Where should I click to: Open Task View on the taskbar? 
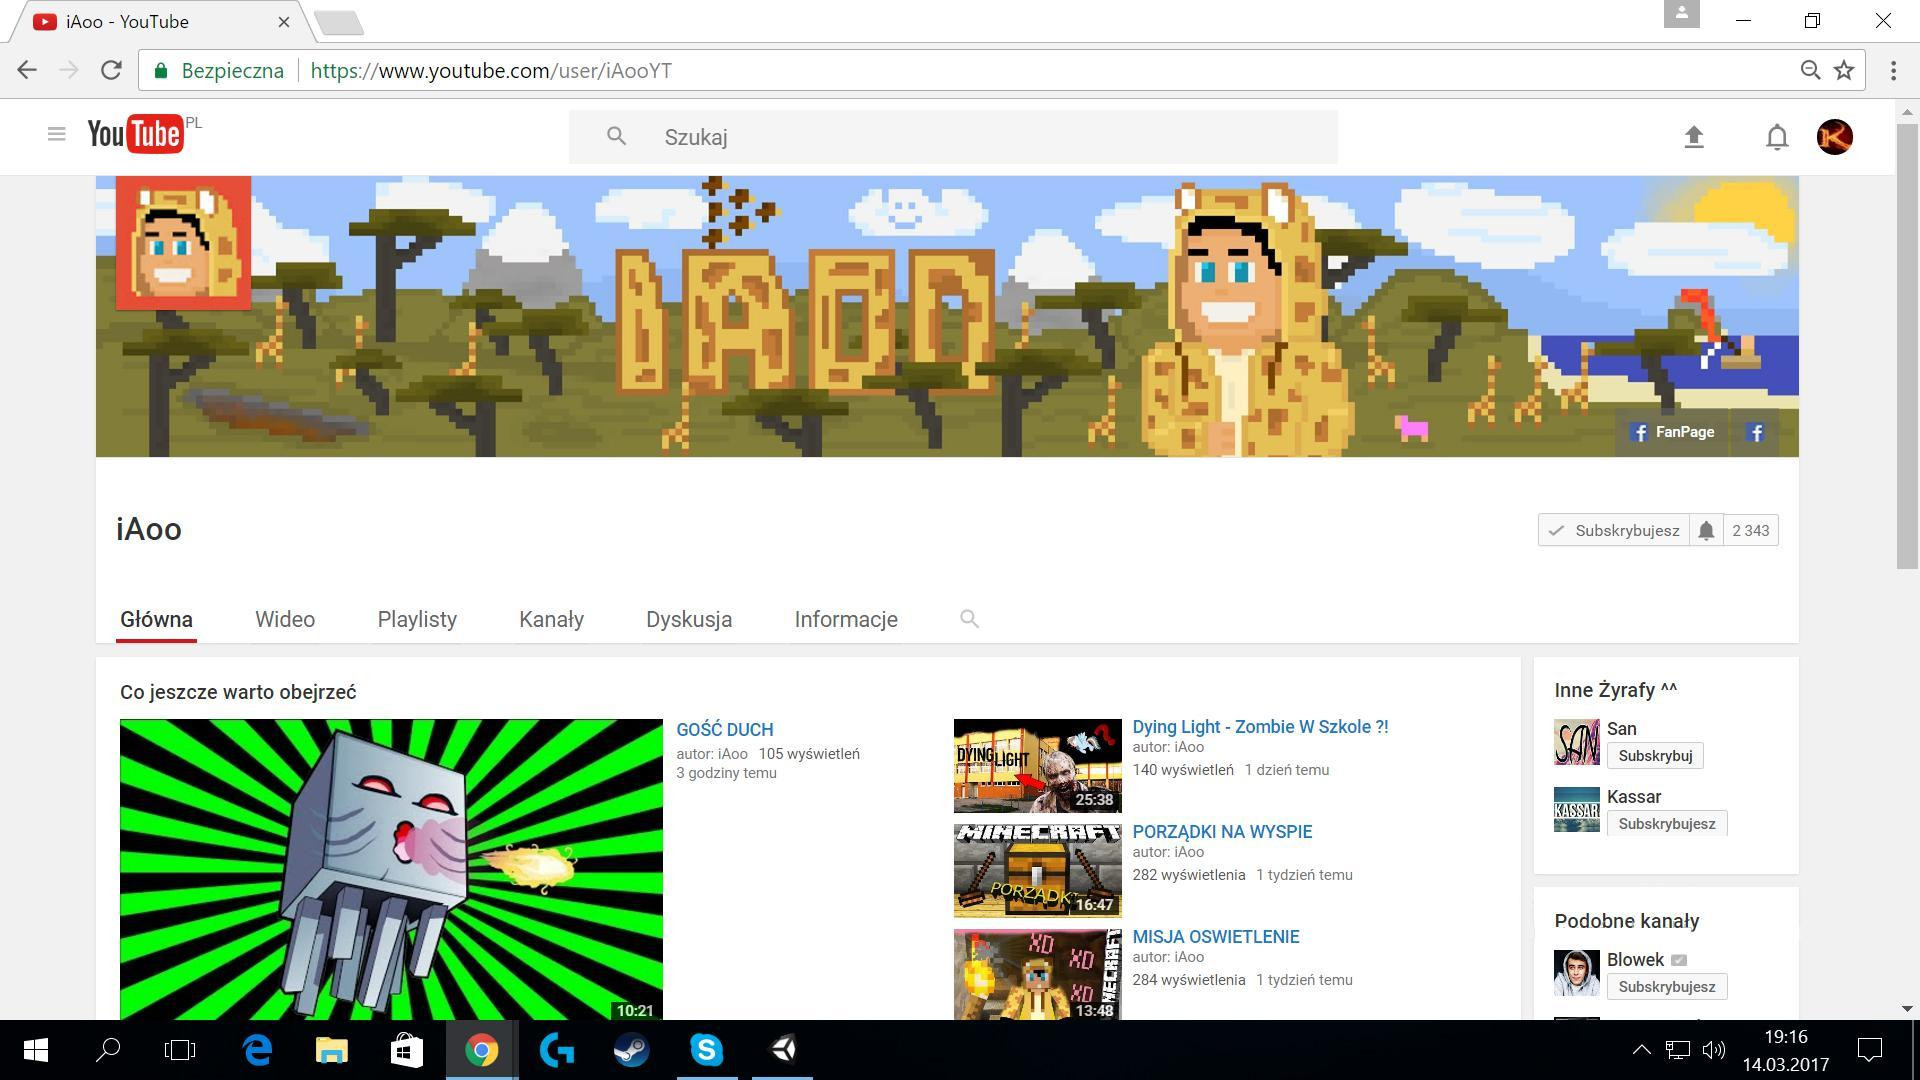pos(180,1050)
